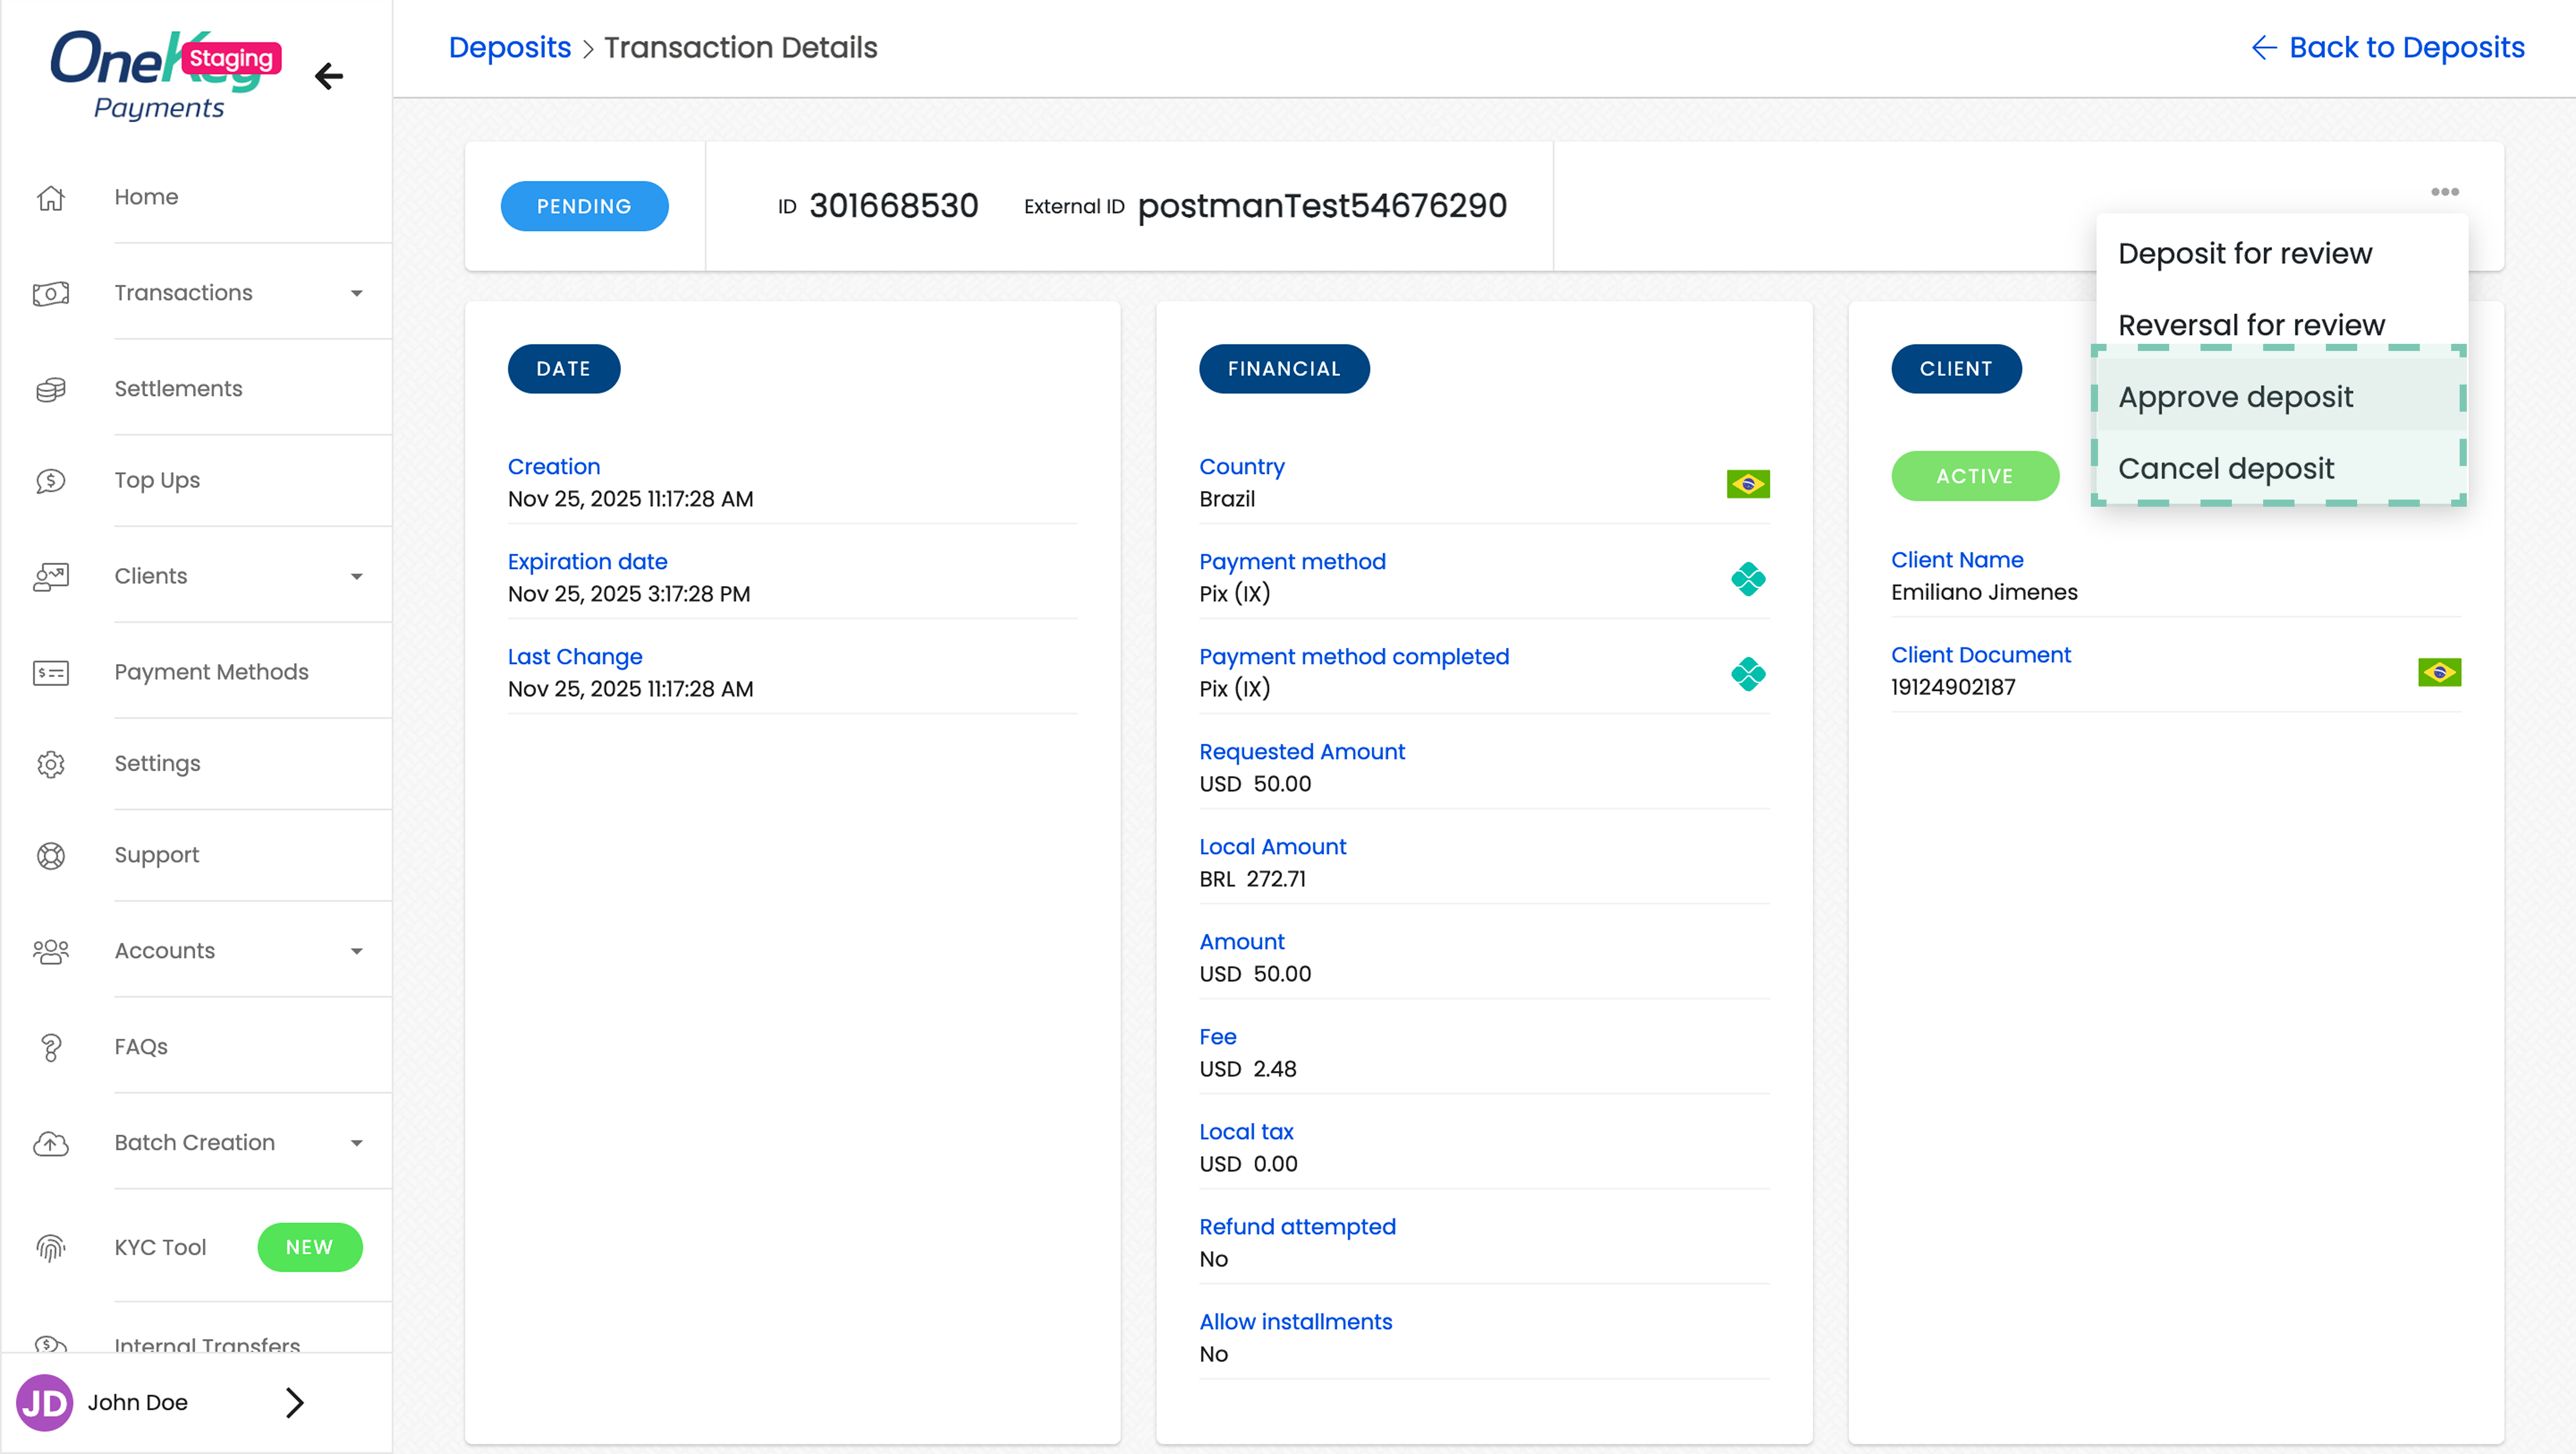Open Payment Methods card icon
Viewport: 2576px width, 1454px height.
[x=51, y=672]
